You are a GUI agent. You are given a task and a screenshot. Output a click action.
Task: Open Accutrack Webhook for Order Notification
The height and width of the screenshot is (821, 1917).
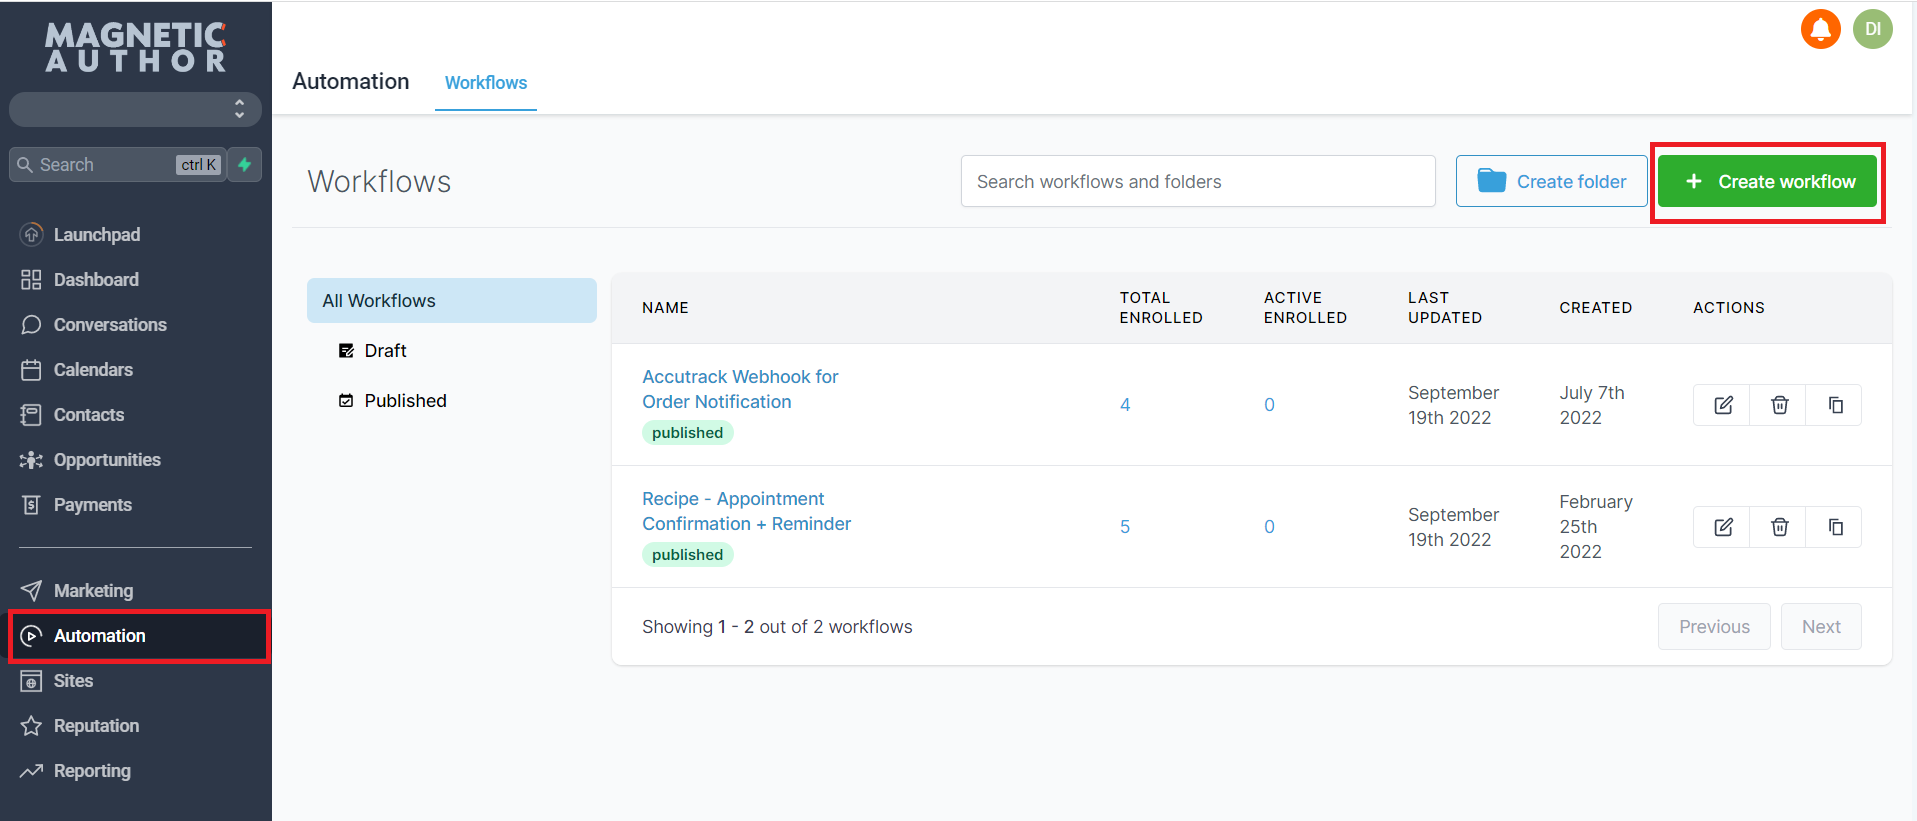740,389
